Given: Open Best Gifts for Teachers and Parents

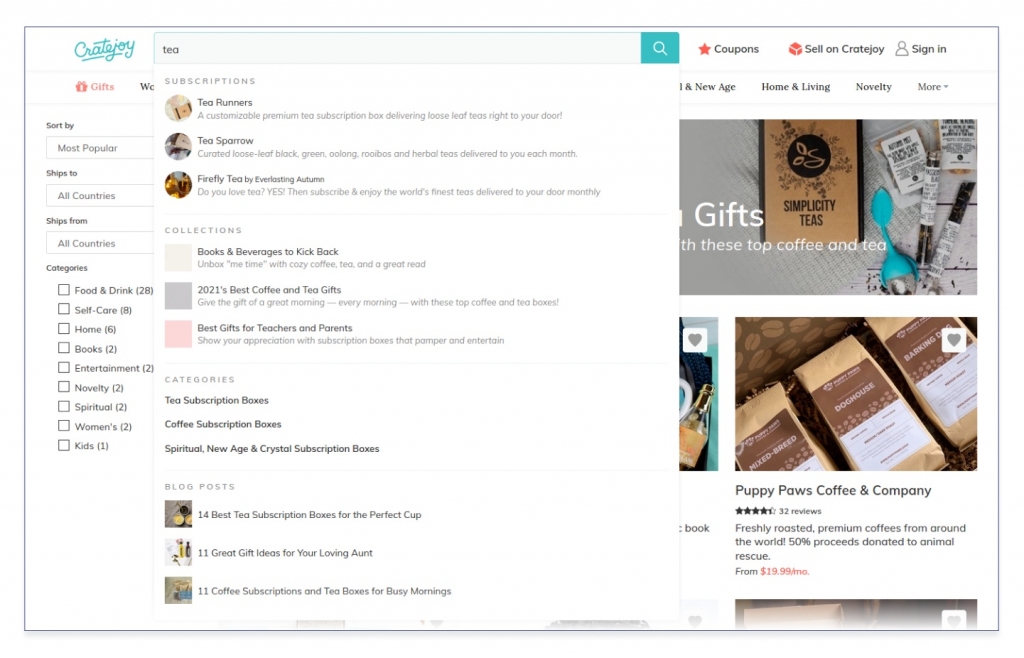Looking at the screenshot, I should 417,334.
